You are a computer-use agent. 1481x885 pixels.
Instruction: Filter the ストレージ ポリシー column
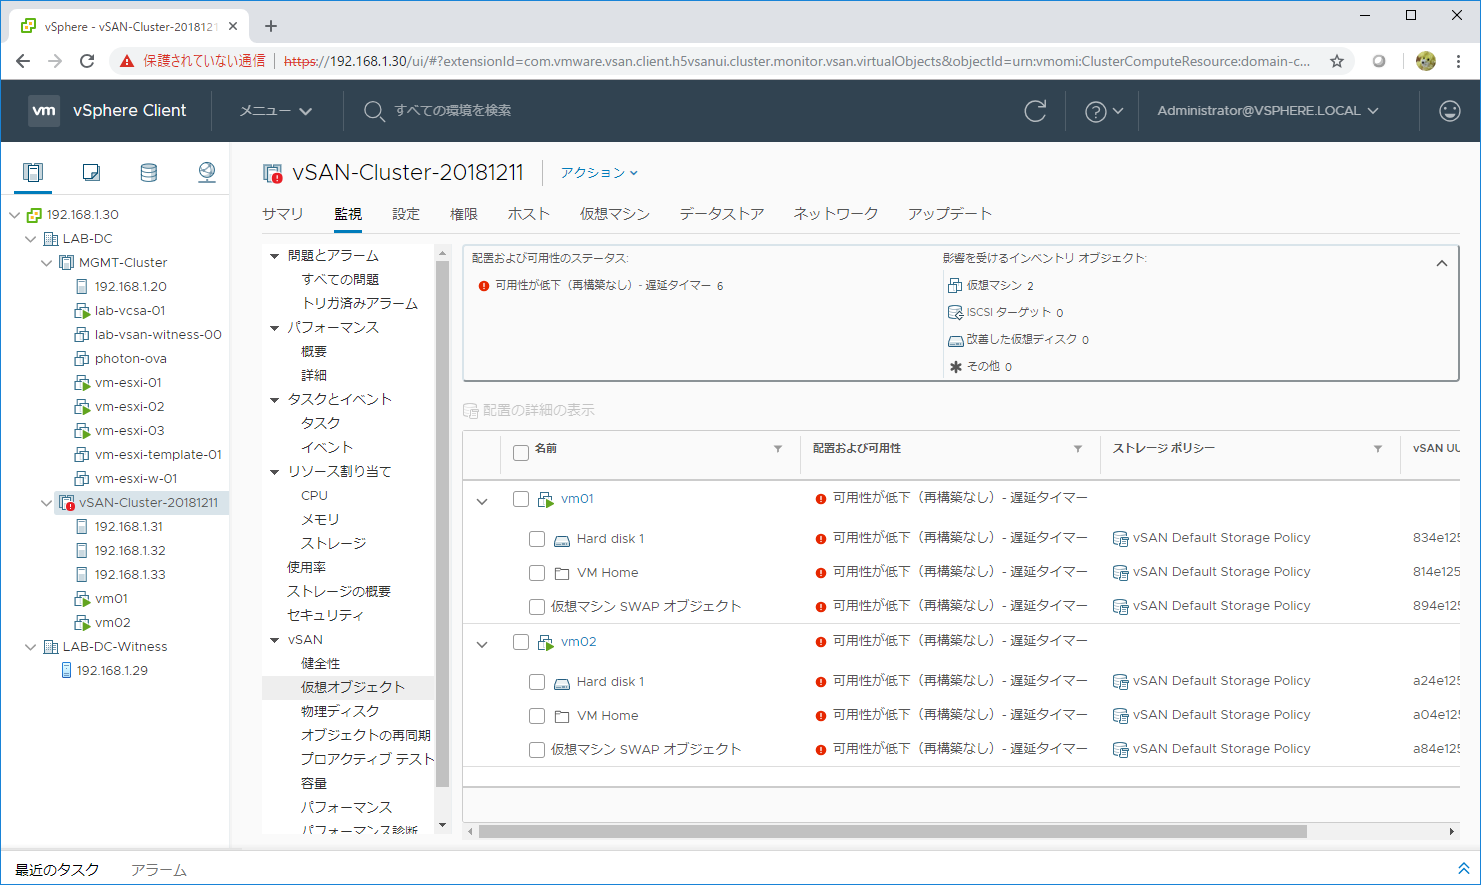click(1378, 449)
